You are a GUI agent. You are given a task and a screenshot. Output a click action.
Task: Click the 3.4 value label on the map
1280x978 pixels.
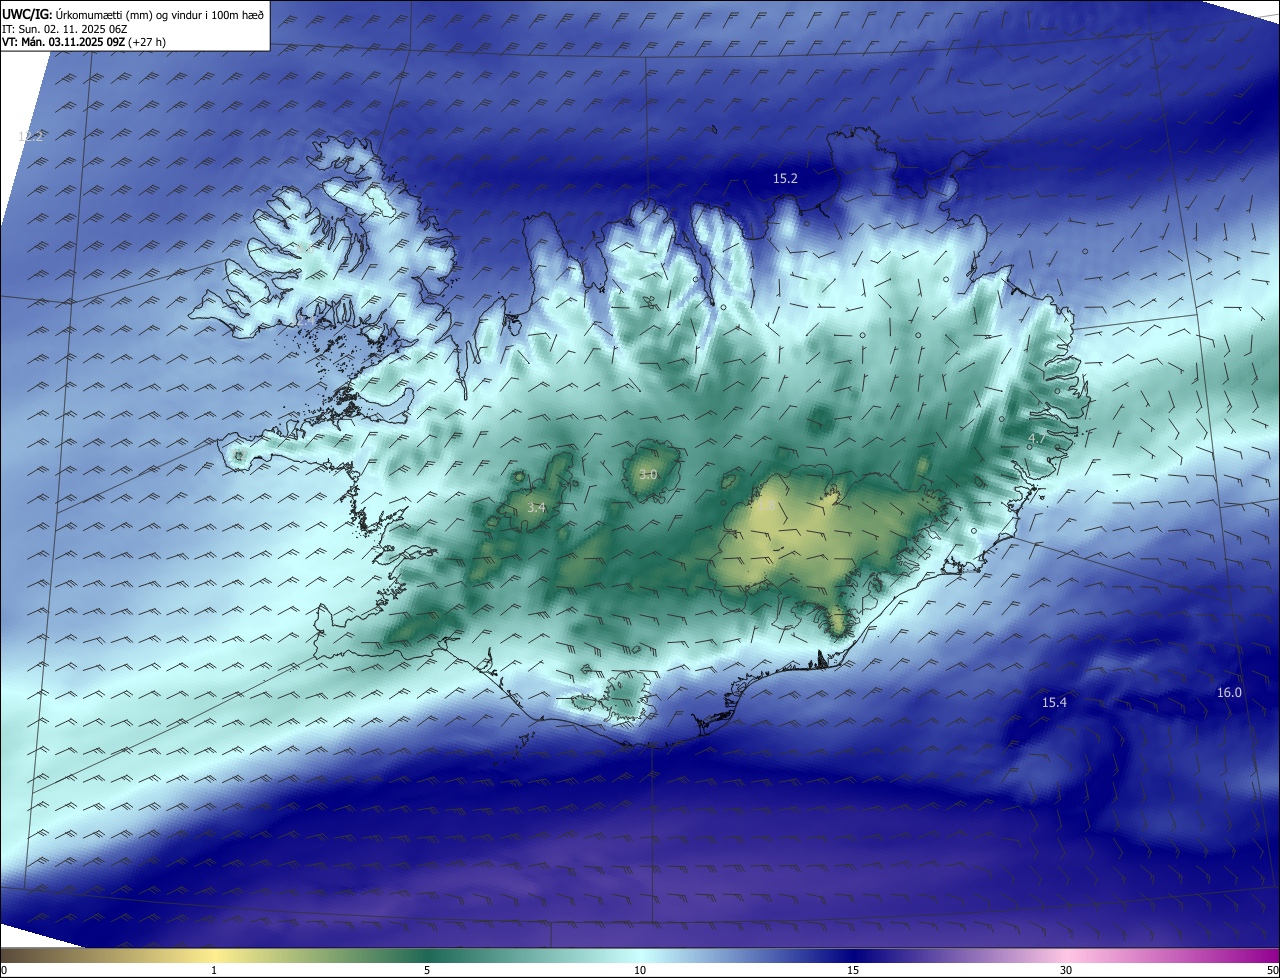536,508
